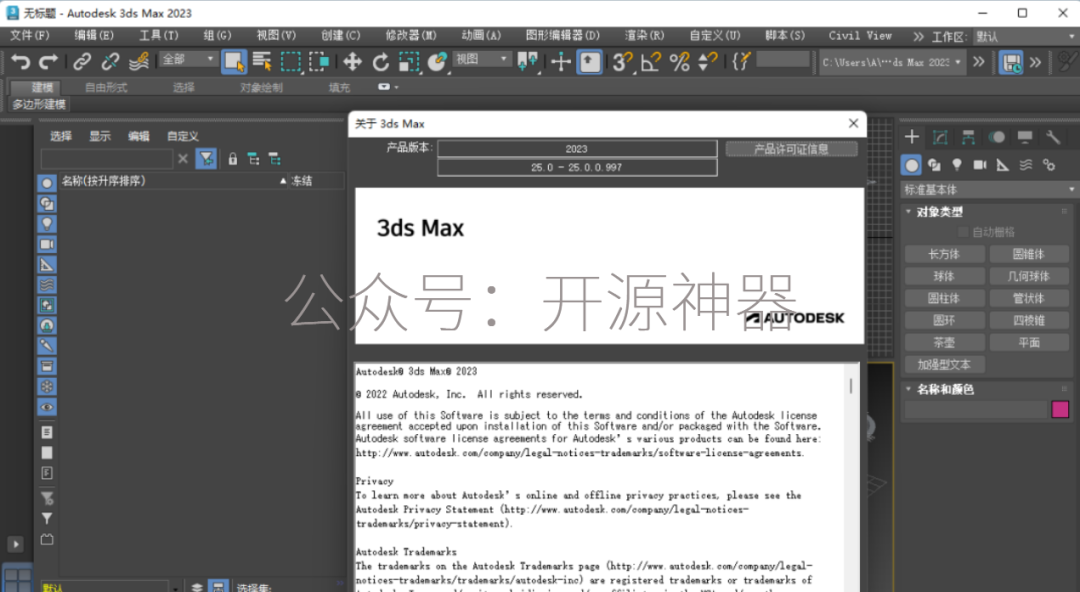Click the 长方体 primitive button
The image size is (1080, 592).
coord(944,254)
